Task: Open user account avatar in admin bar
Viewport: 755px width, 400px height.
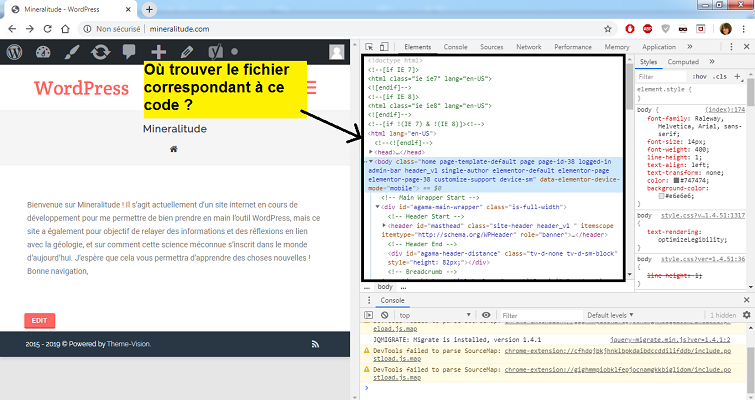Action: point(337,52)
